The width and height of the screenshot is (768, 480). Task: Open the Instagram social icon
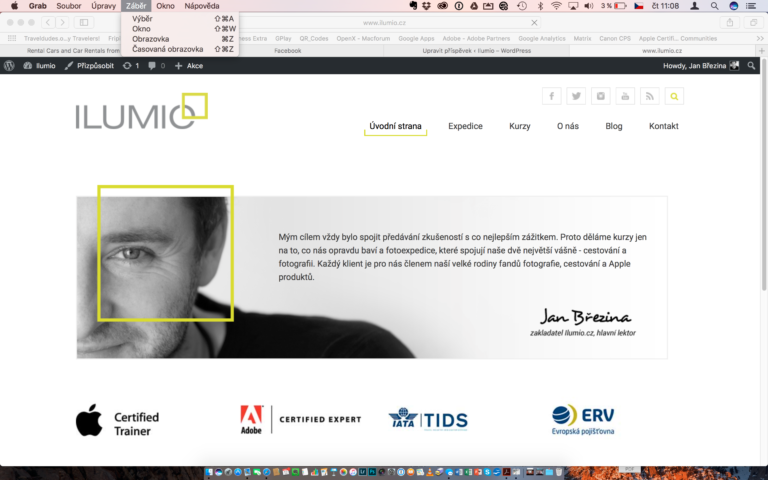(x=601, y=96)
